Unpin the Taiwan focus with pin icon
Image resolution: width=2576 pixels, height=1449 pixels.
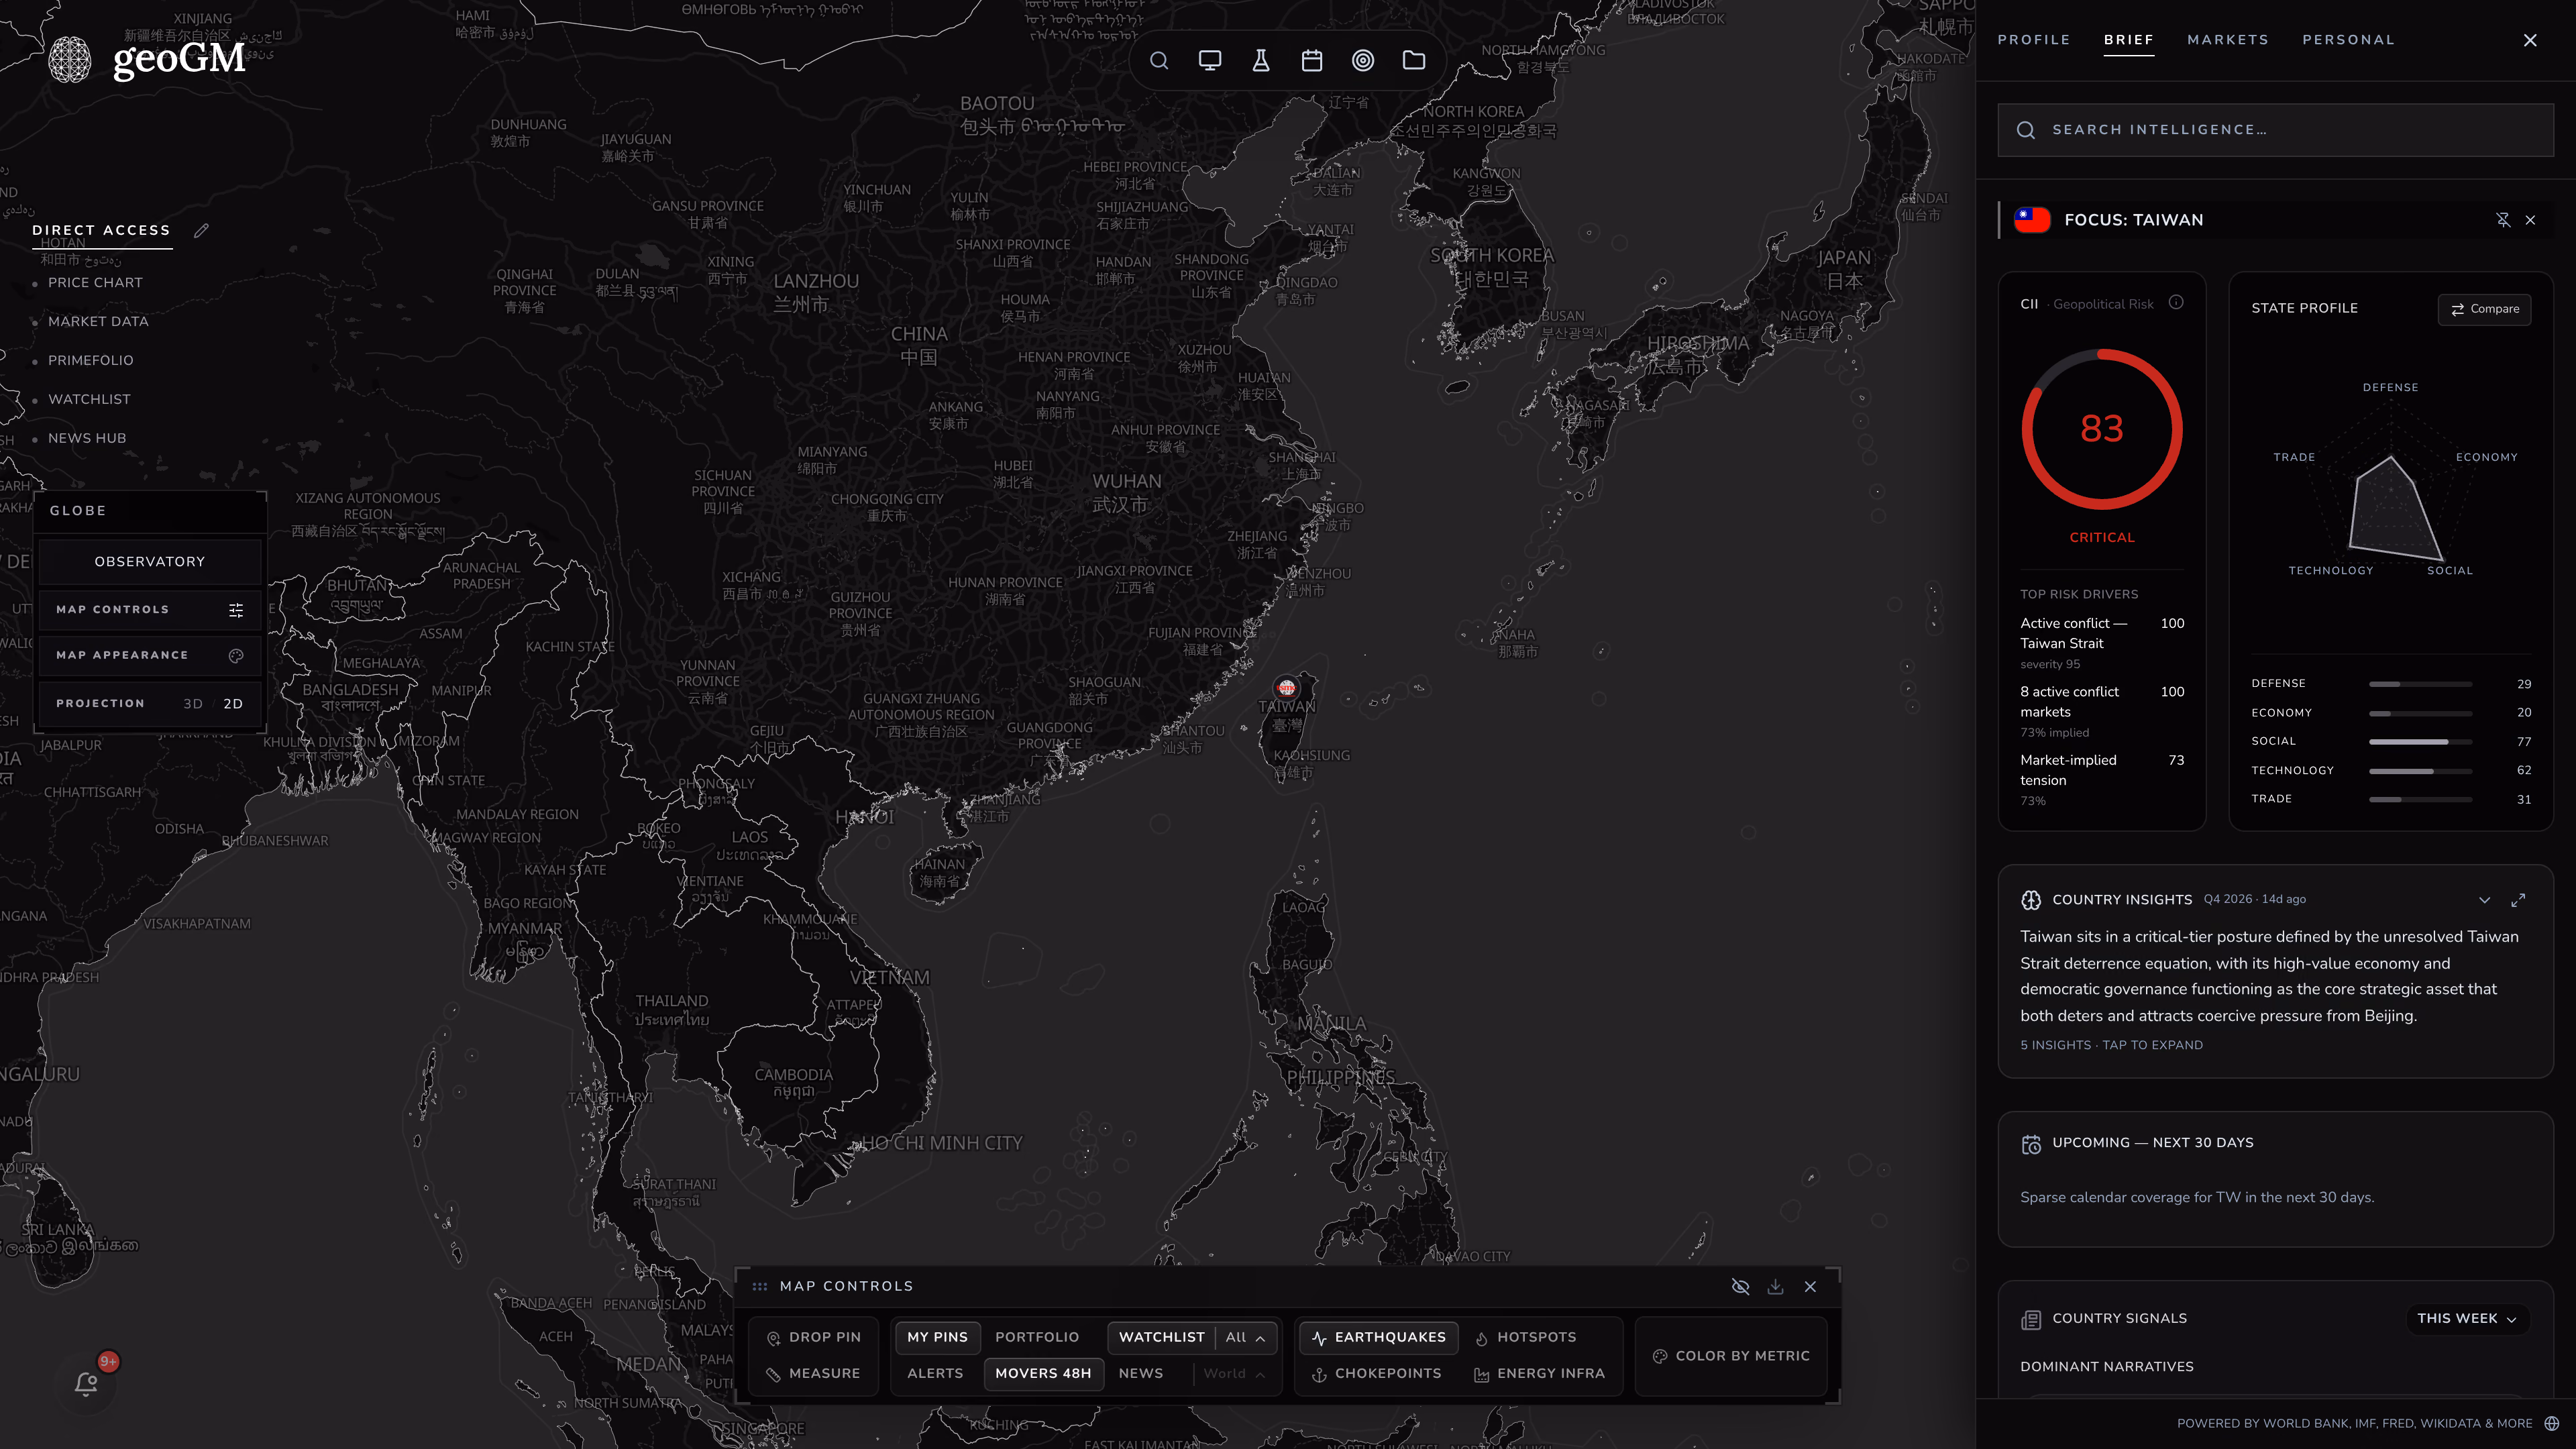(2503, 220)
